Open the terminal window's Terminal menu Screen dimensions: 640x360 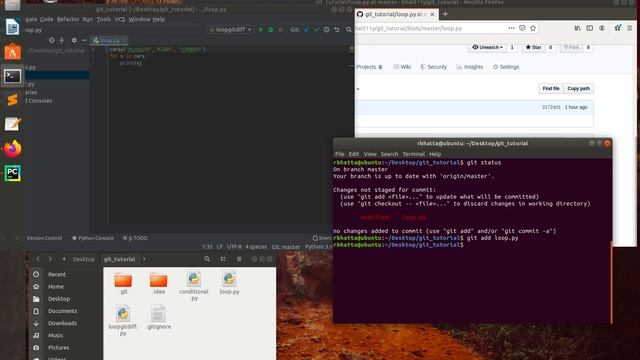click(x=413, y=154)
